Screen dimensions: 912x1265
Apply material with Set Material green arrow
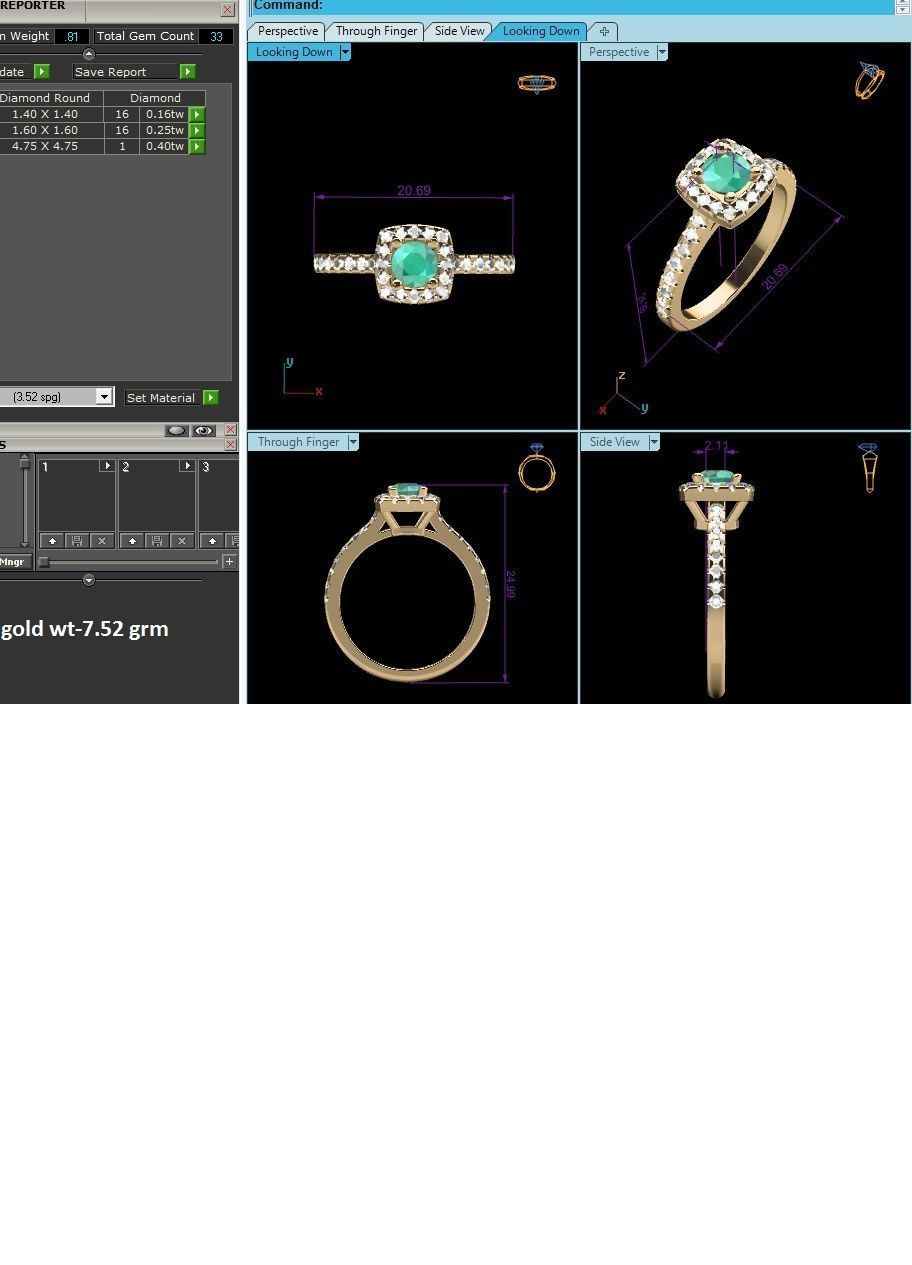[211, 398]
